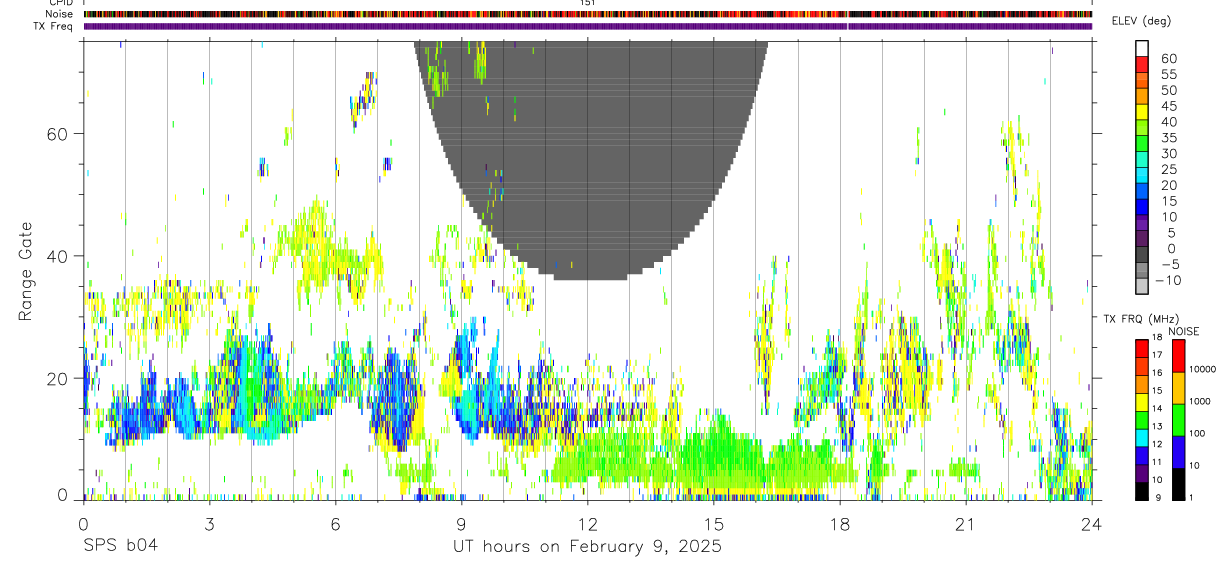Click x-axis tick label '9'
This screenshot has width=1228, height=567.
click(461, 523)
